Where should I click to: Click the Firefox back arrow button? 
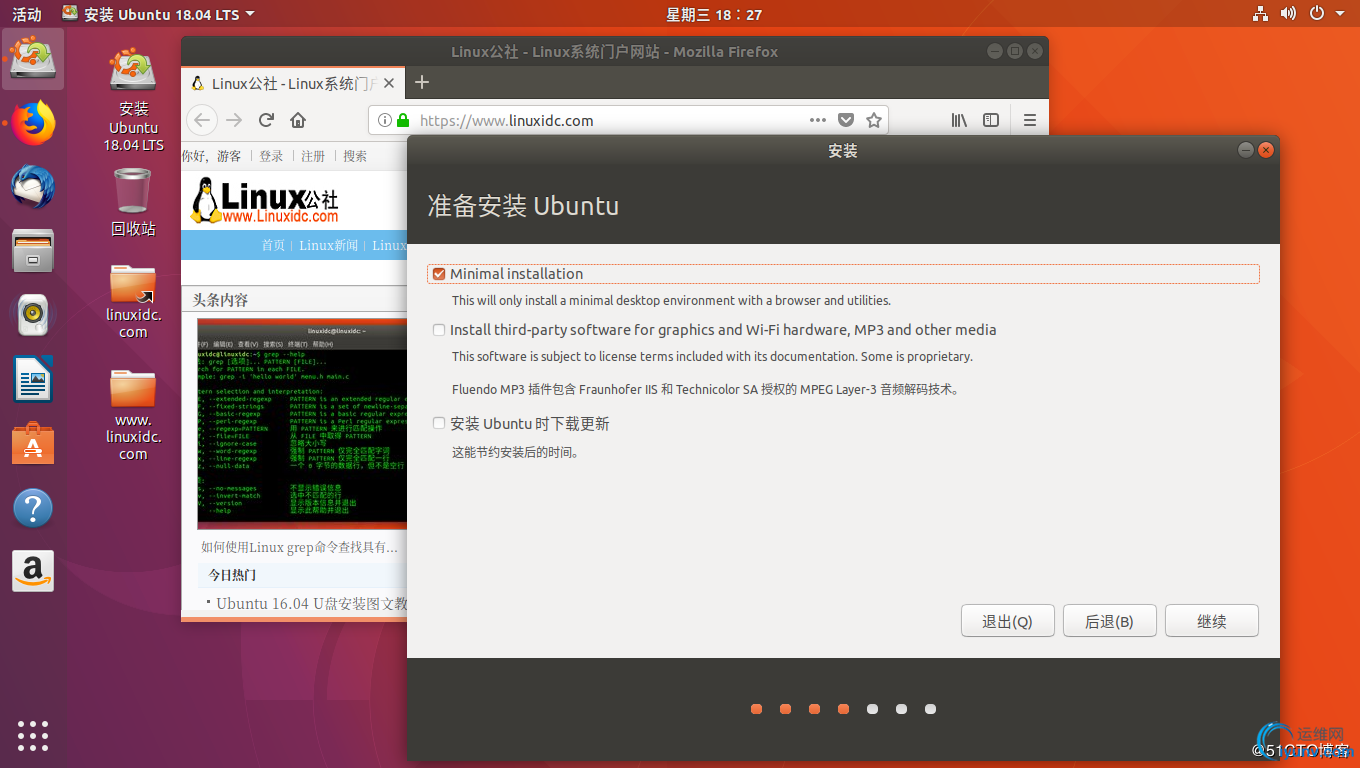(203, 120)
